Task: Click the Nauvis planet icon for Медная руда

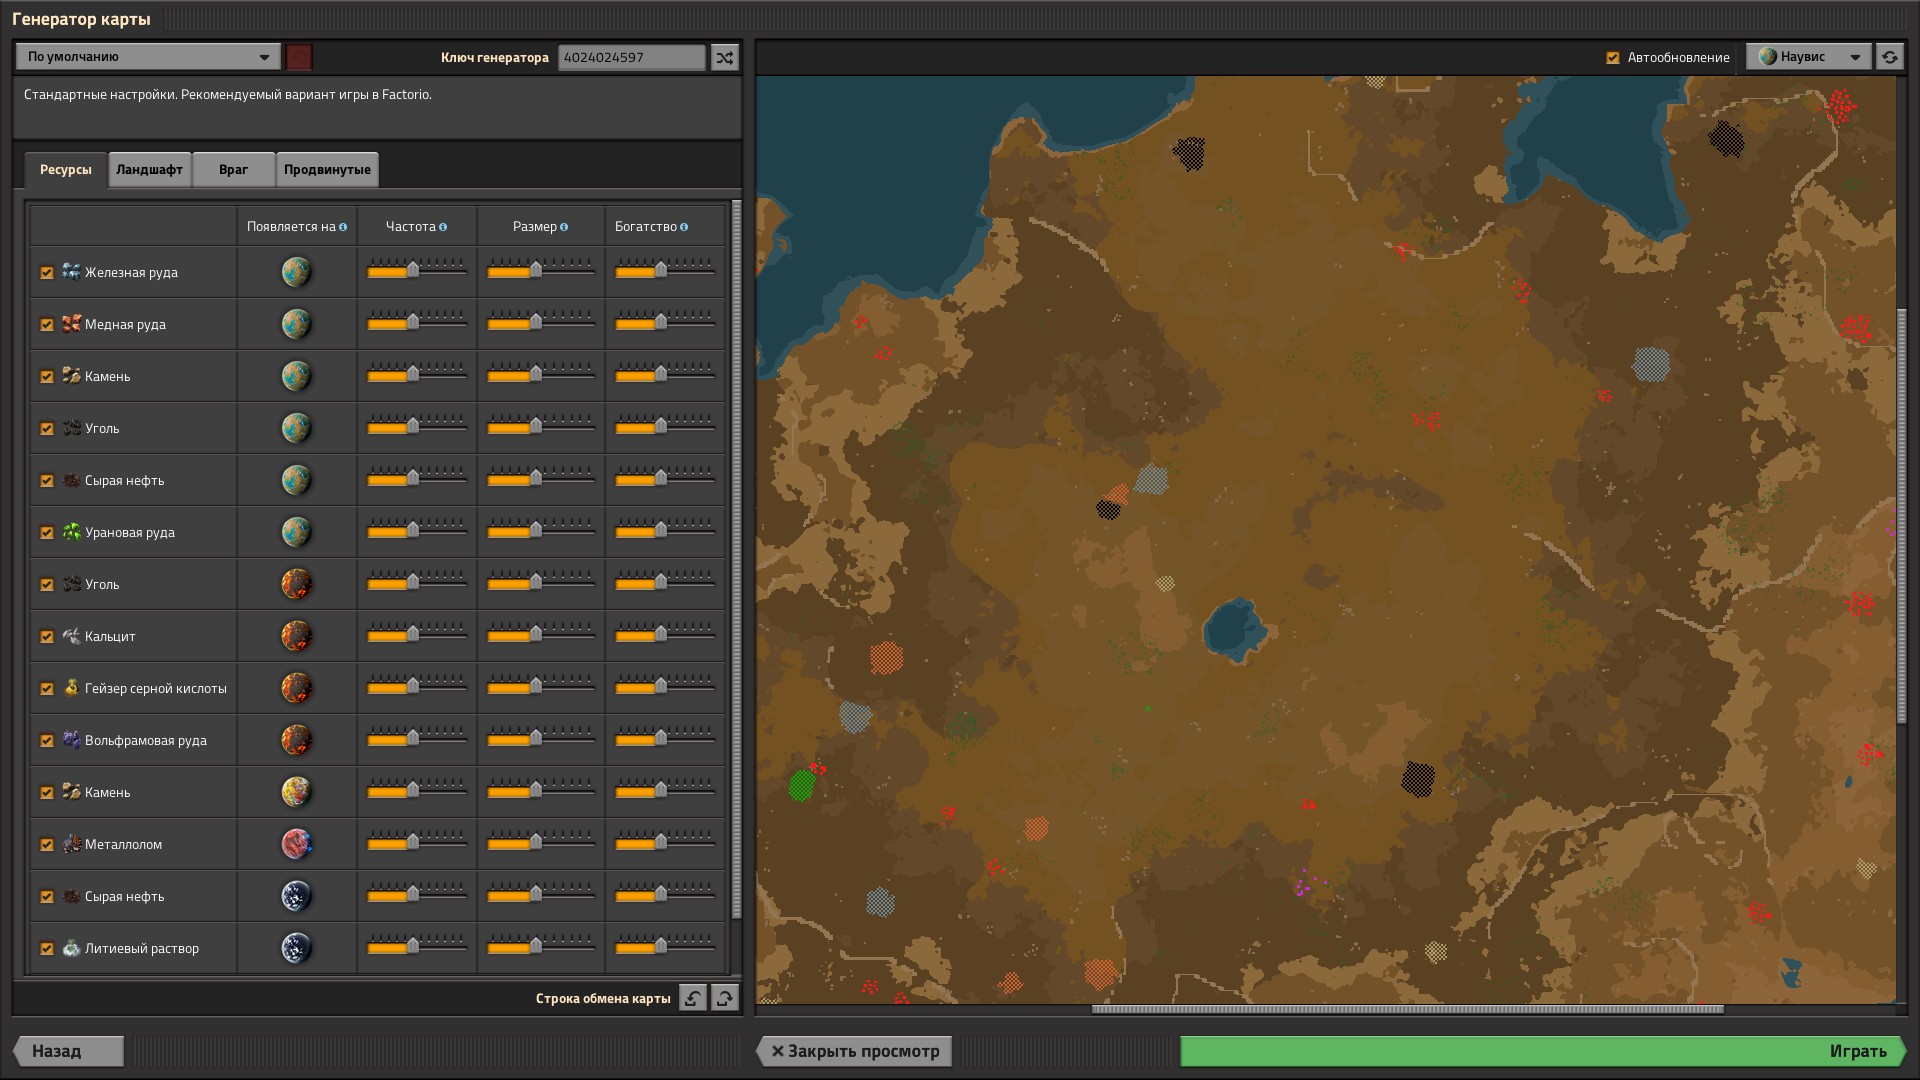Action: pos(296,324)
